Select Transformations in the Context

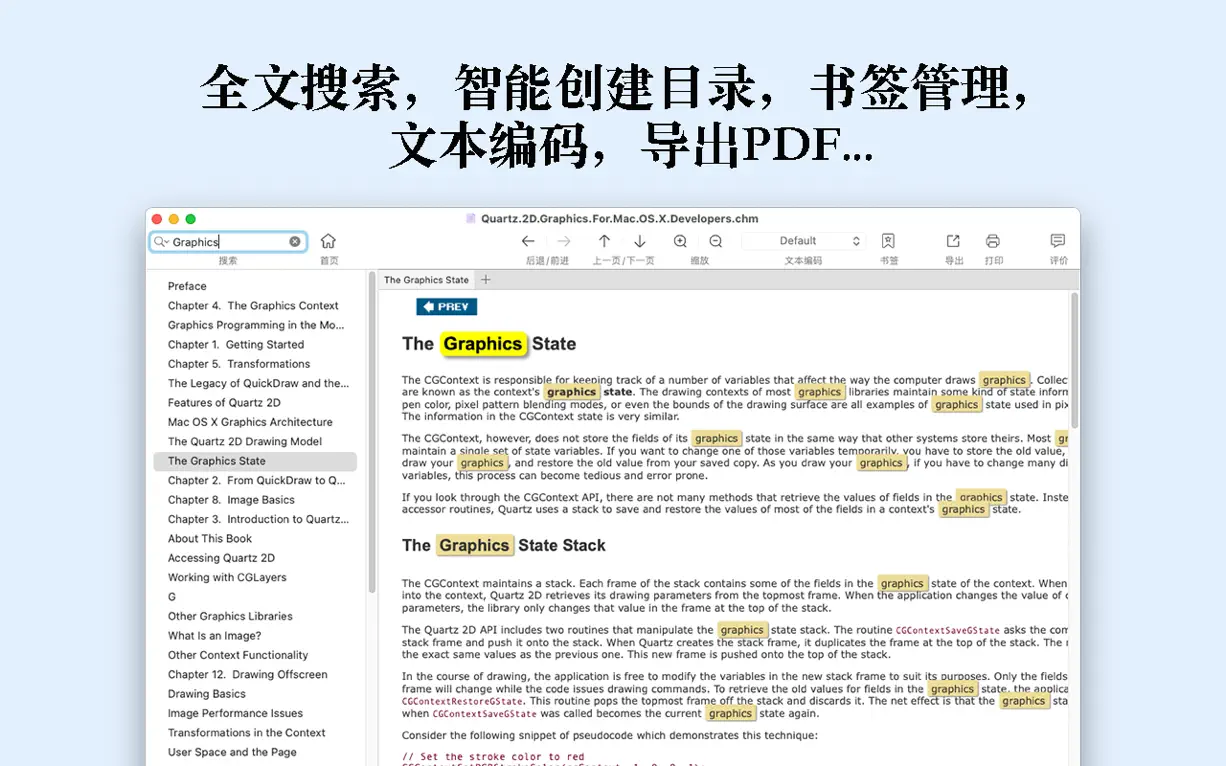point(247,733)
